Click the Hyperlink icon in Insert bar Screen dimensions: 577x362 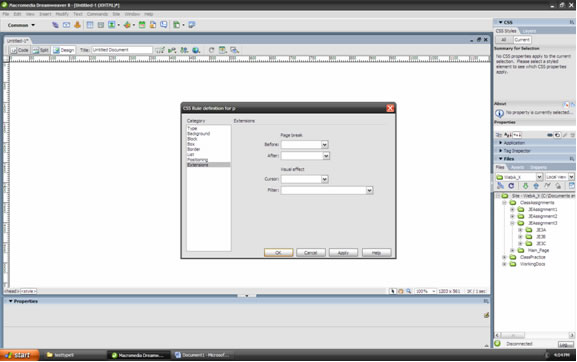coord(55,25)
